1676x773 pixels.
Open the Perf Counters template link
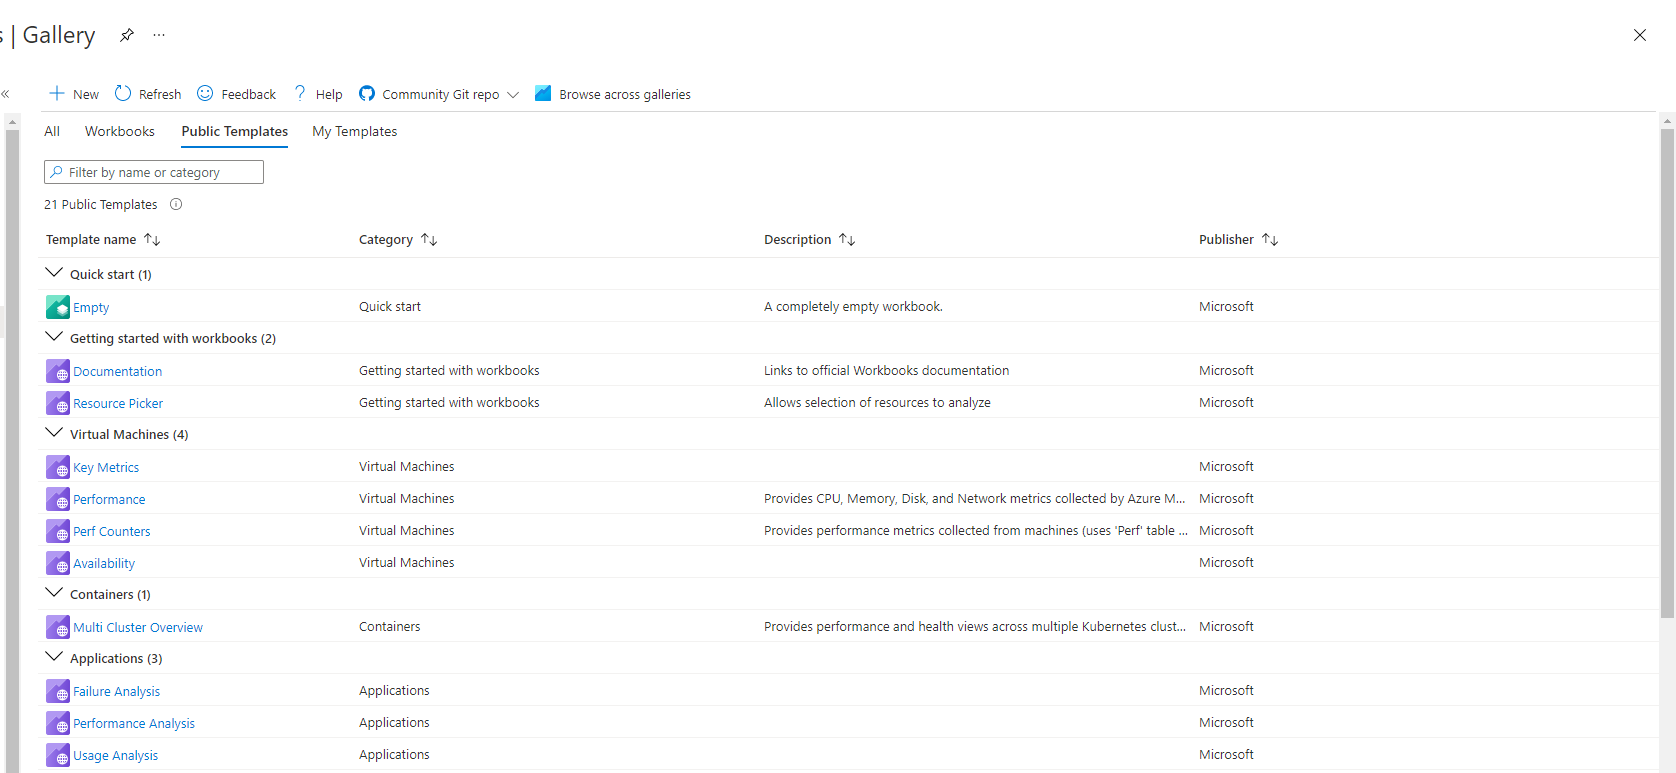click(x=112, y=532)
